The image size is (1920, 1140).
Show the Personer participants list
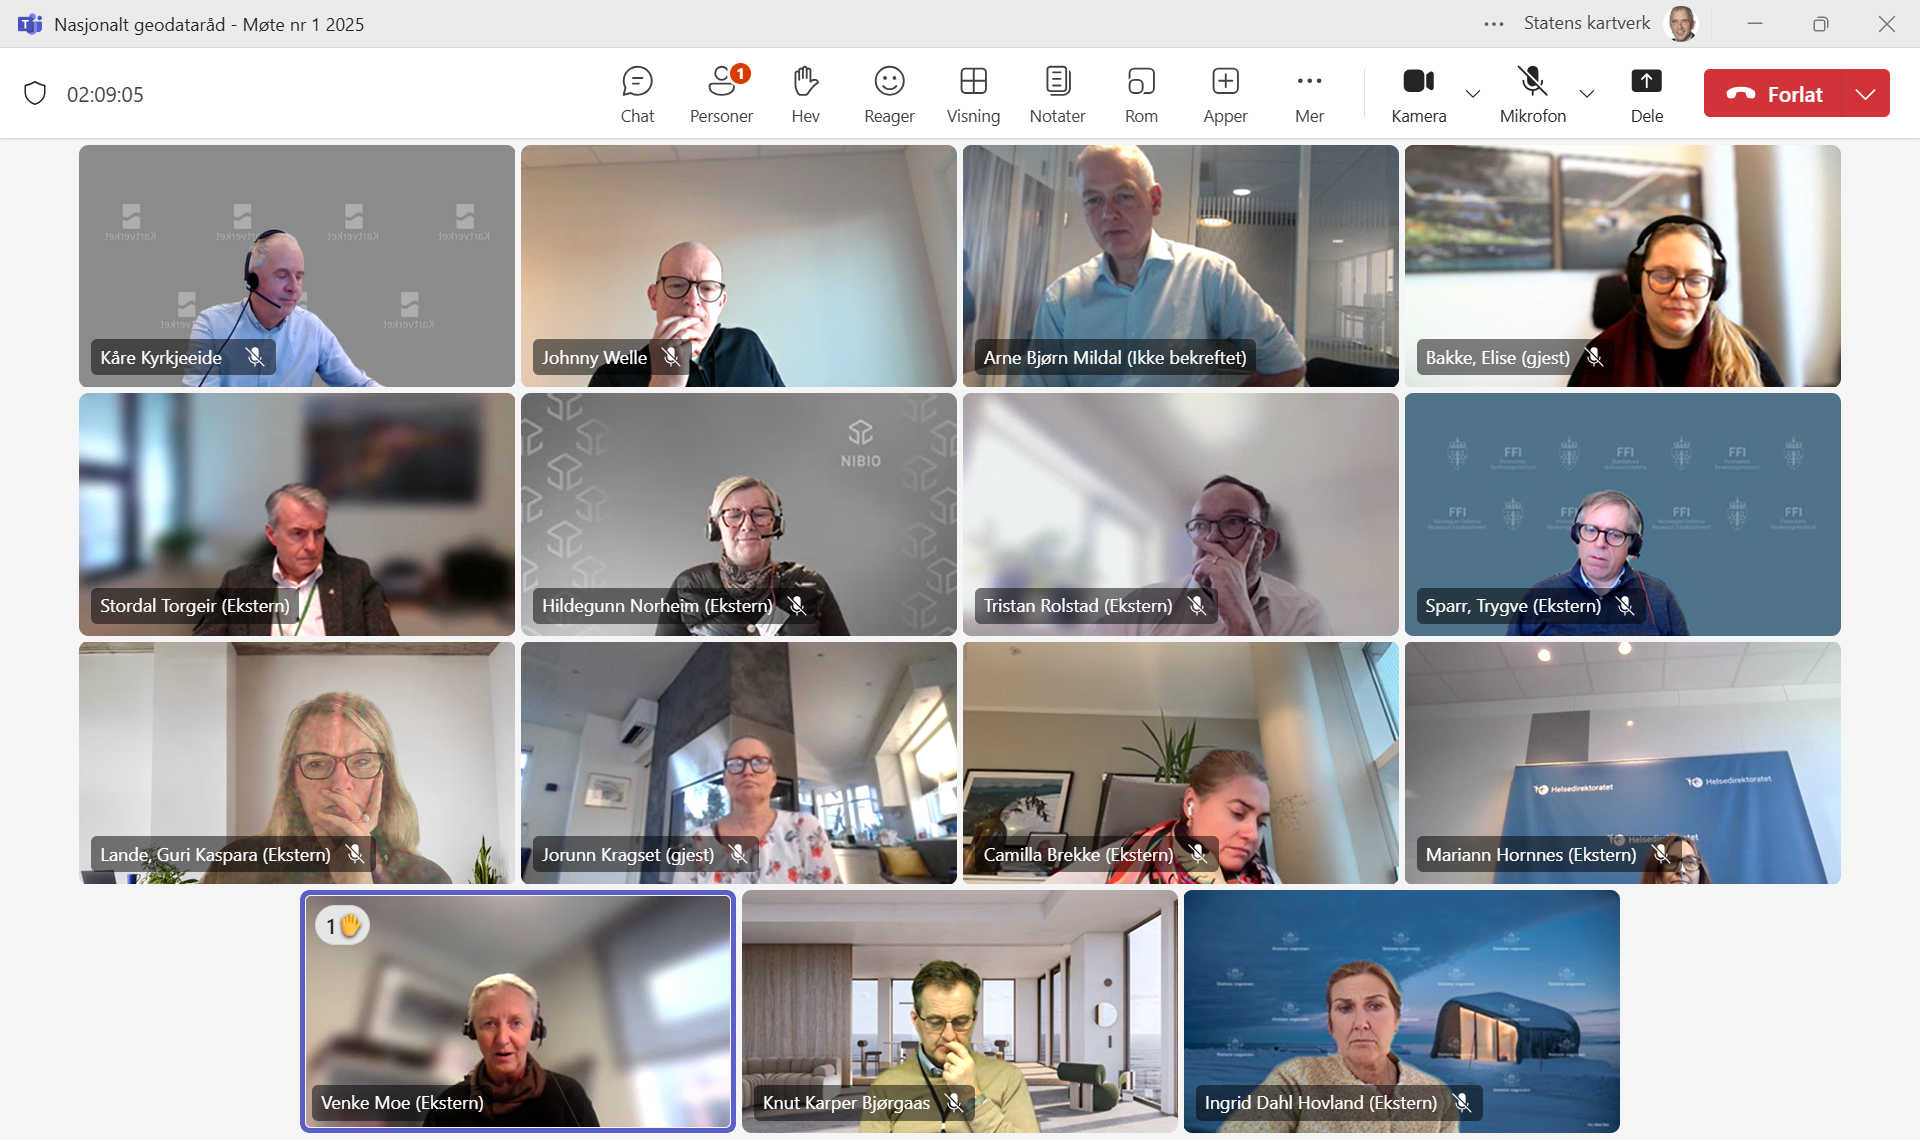click(721, 94)
